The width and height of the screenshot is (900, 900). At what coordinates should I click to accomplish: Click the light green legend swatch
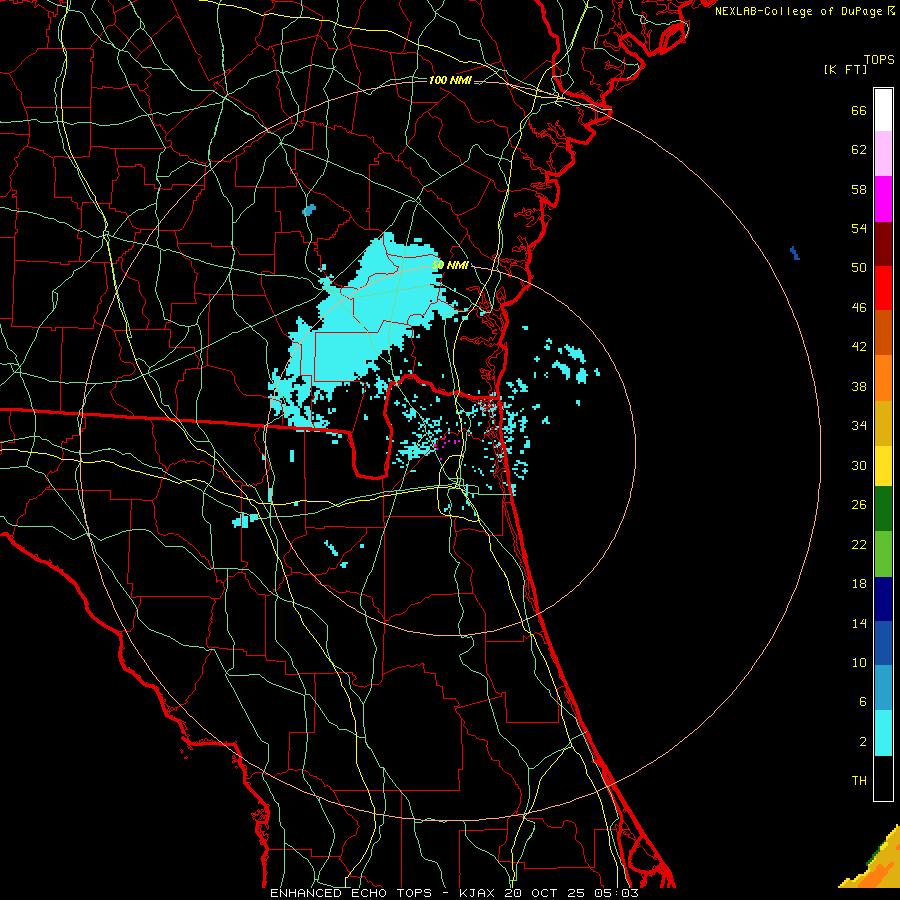click(883, 554)
